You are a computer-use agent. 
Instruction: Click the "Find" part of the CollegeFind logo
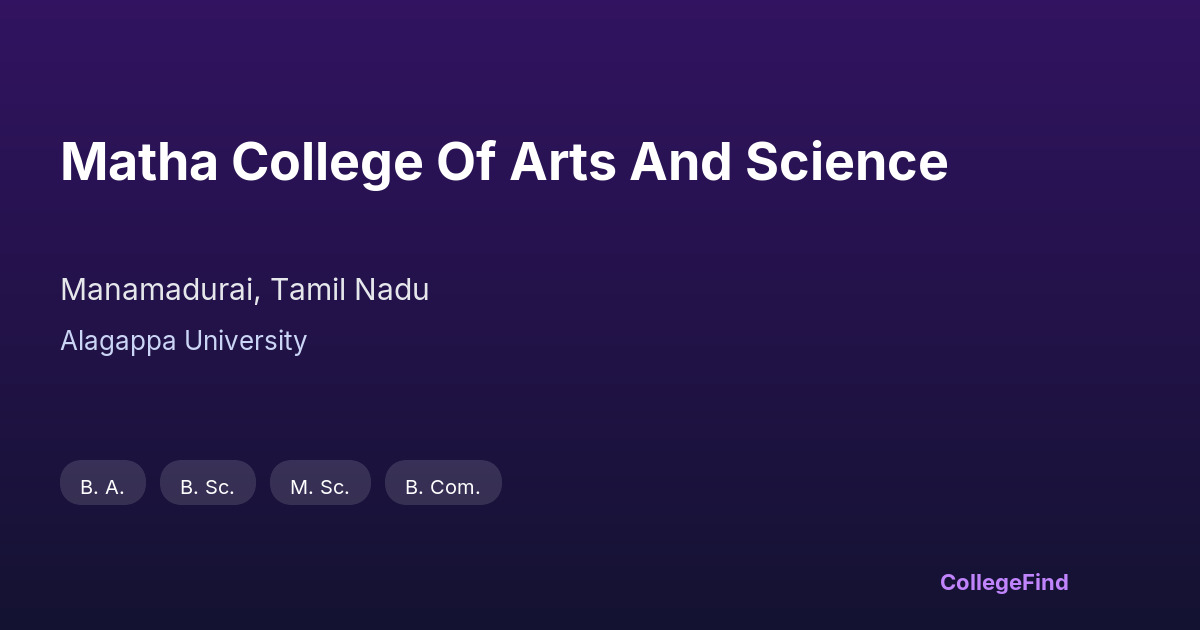click(1044, 582)
